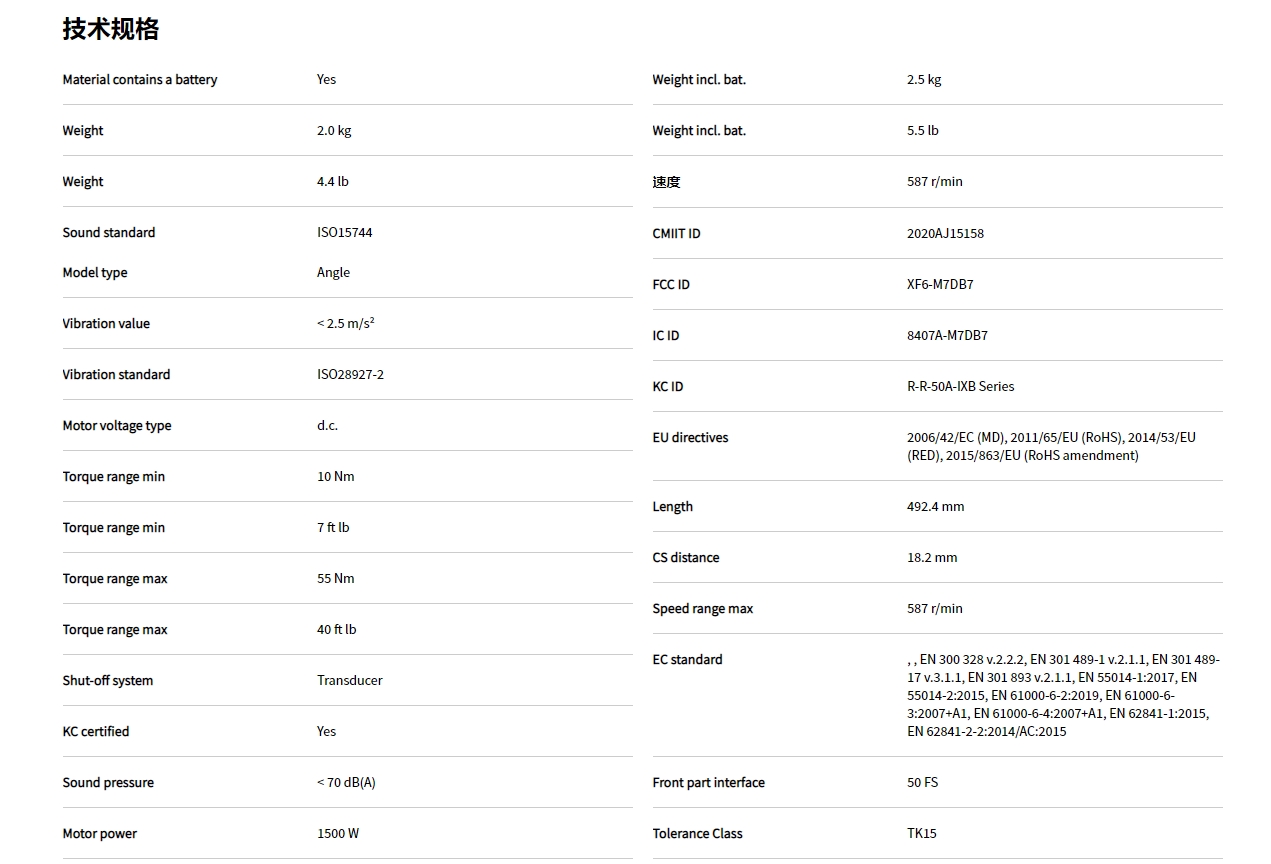This screenshot has height=864, width=1271.
Task: Select the Shut-off system value Transducer
Action: 349,681
